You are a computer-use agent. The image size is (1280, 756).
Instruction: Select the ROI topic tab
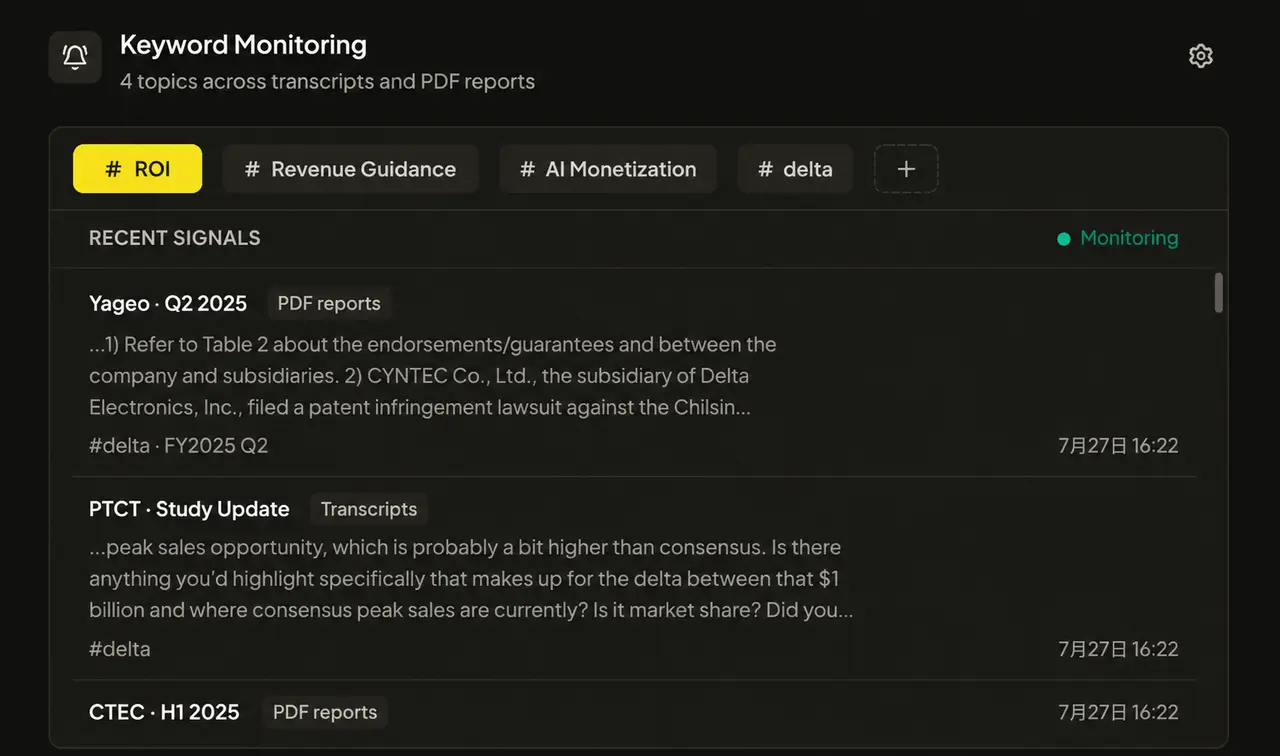click(138, 169)
